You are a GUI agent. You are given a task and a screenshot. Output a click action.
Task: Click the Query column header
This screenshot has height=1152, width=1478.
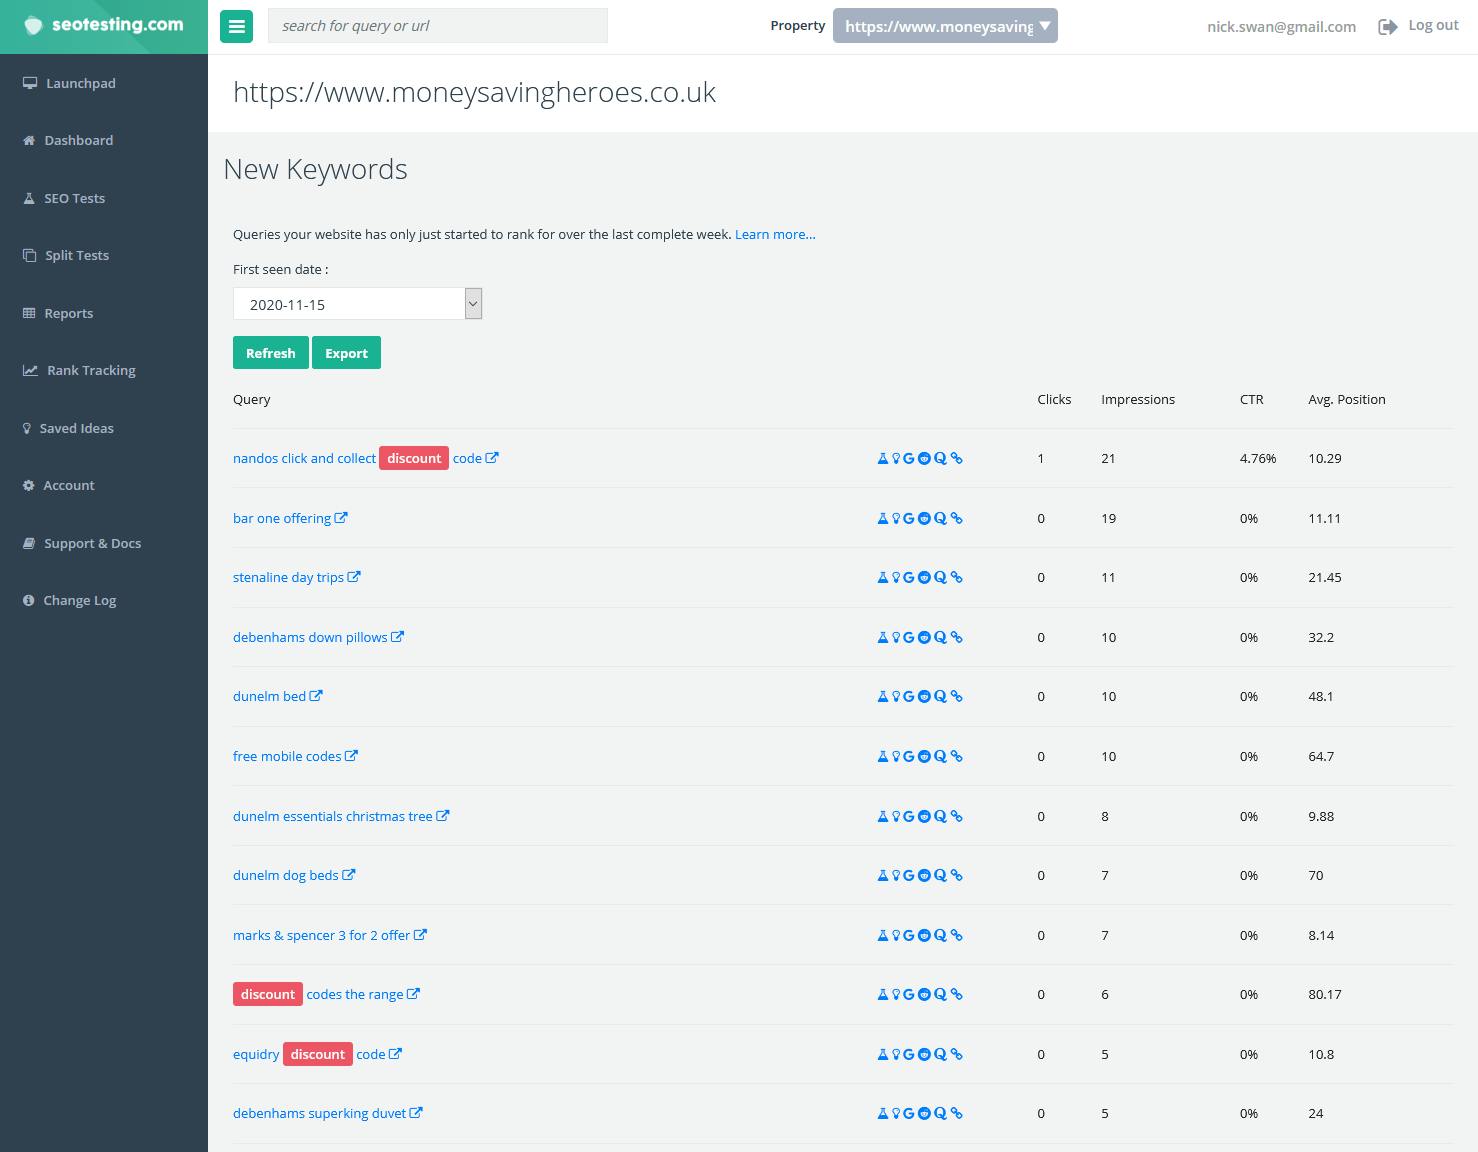click(252, 399)
